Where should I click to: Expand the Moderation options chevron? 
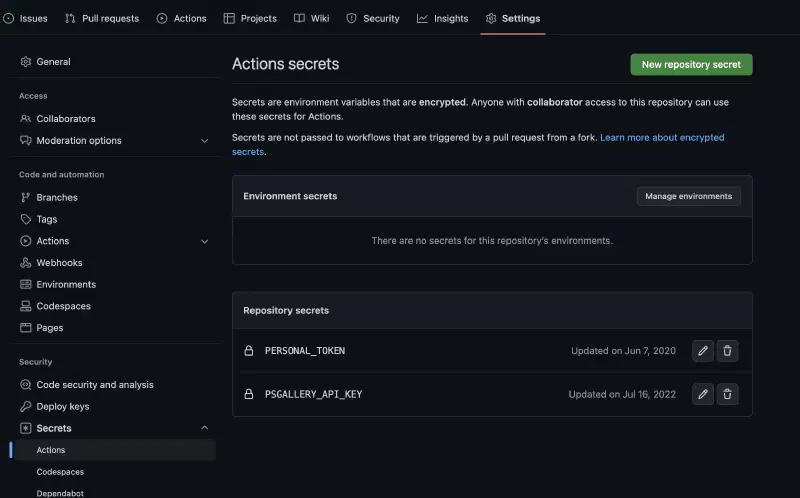pos(205,141)
